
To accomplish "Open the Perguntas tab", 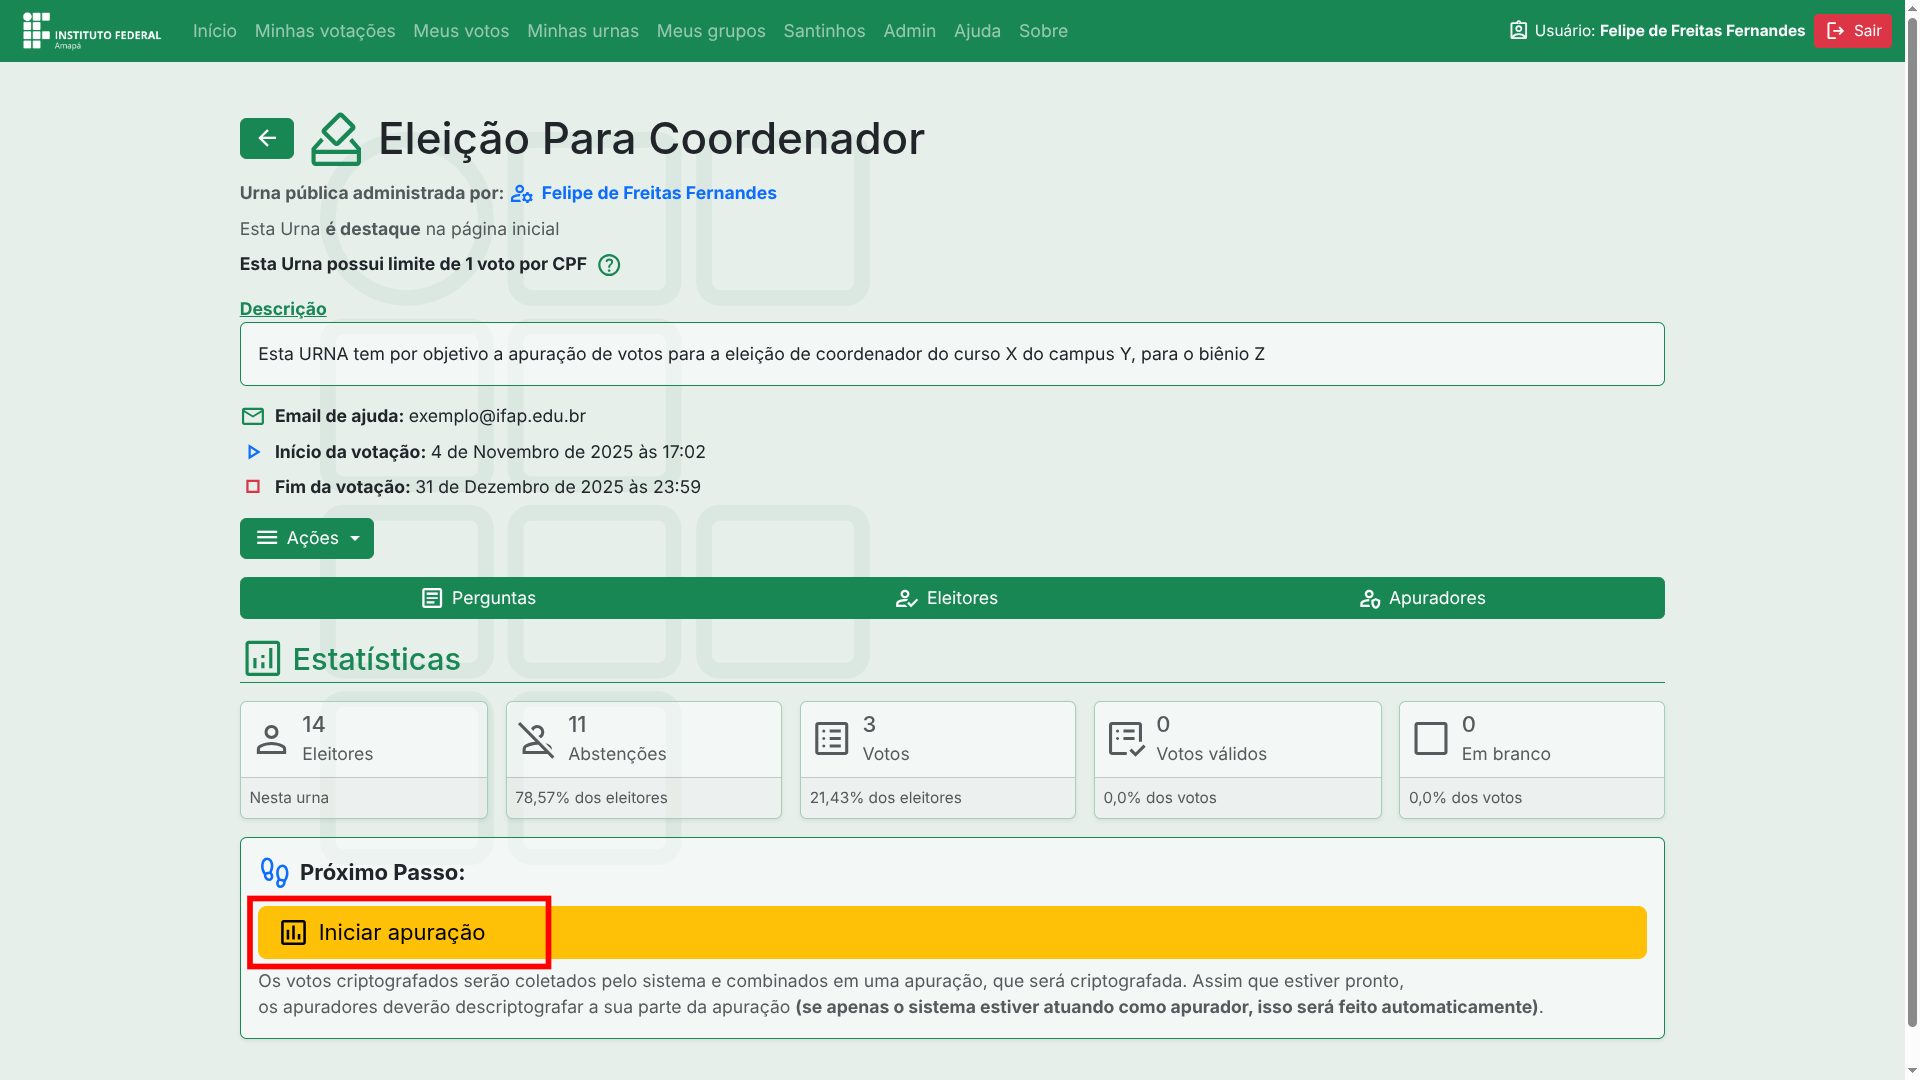I will pyautogui.click(x=478, y=598).
